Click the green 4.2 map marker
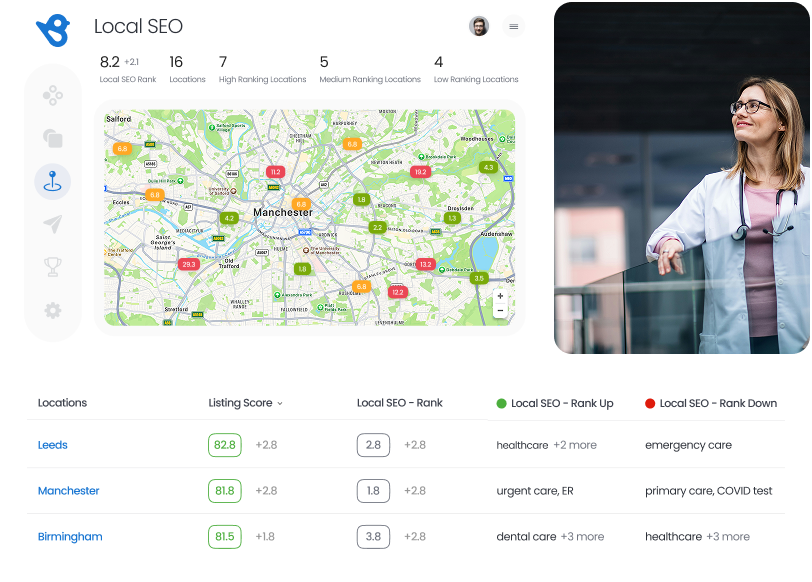This screenshot has width=812, height=582. click(x=229, y=218)
